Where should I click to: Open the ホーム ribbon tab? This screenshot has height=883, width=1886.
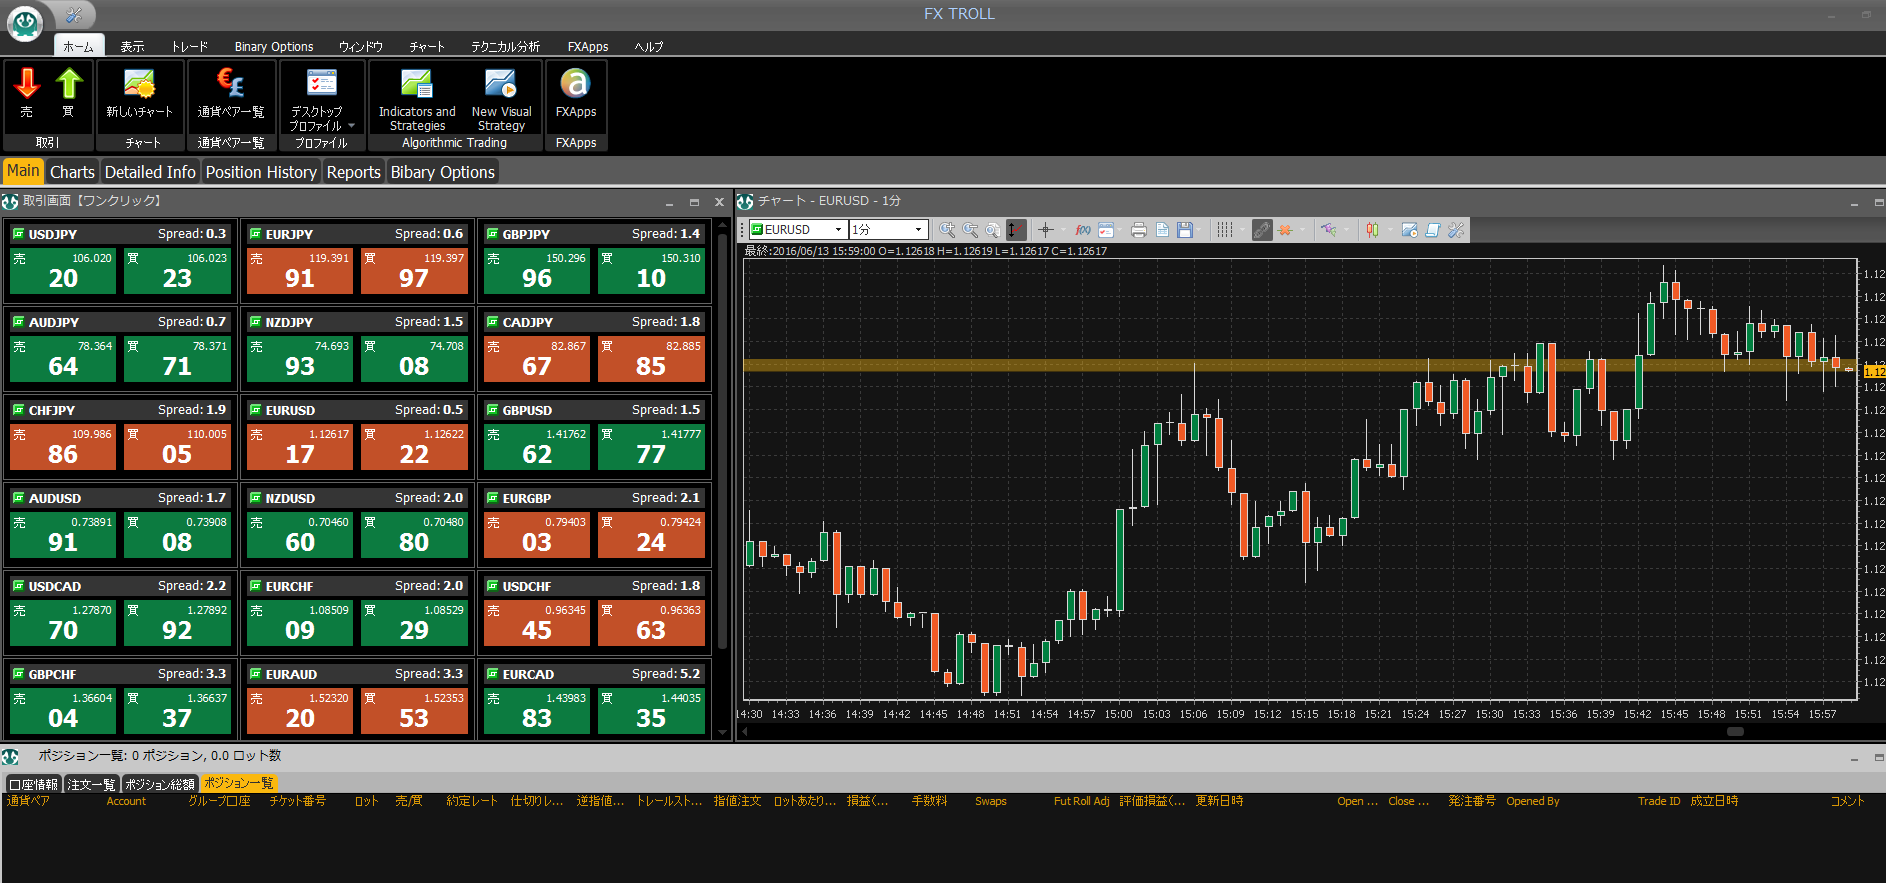tap(78, 46)
